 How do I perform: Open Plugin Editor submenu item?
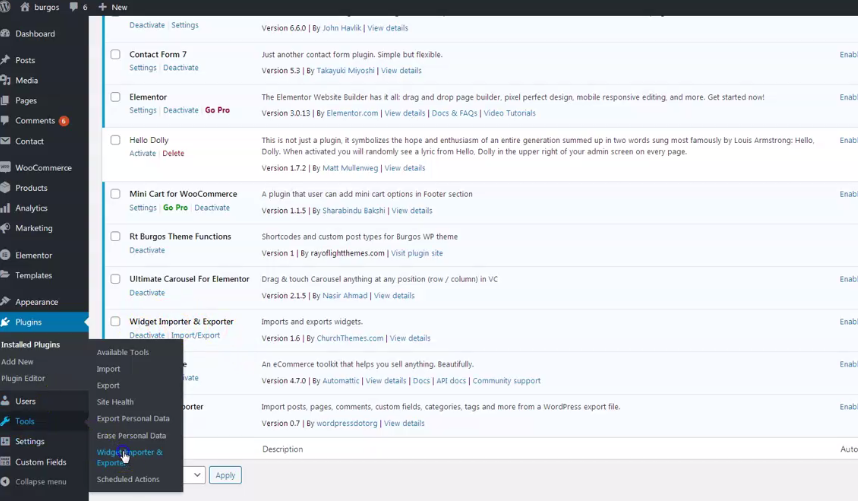point(23,378)
